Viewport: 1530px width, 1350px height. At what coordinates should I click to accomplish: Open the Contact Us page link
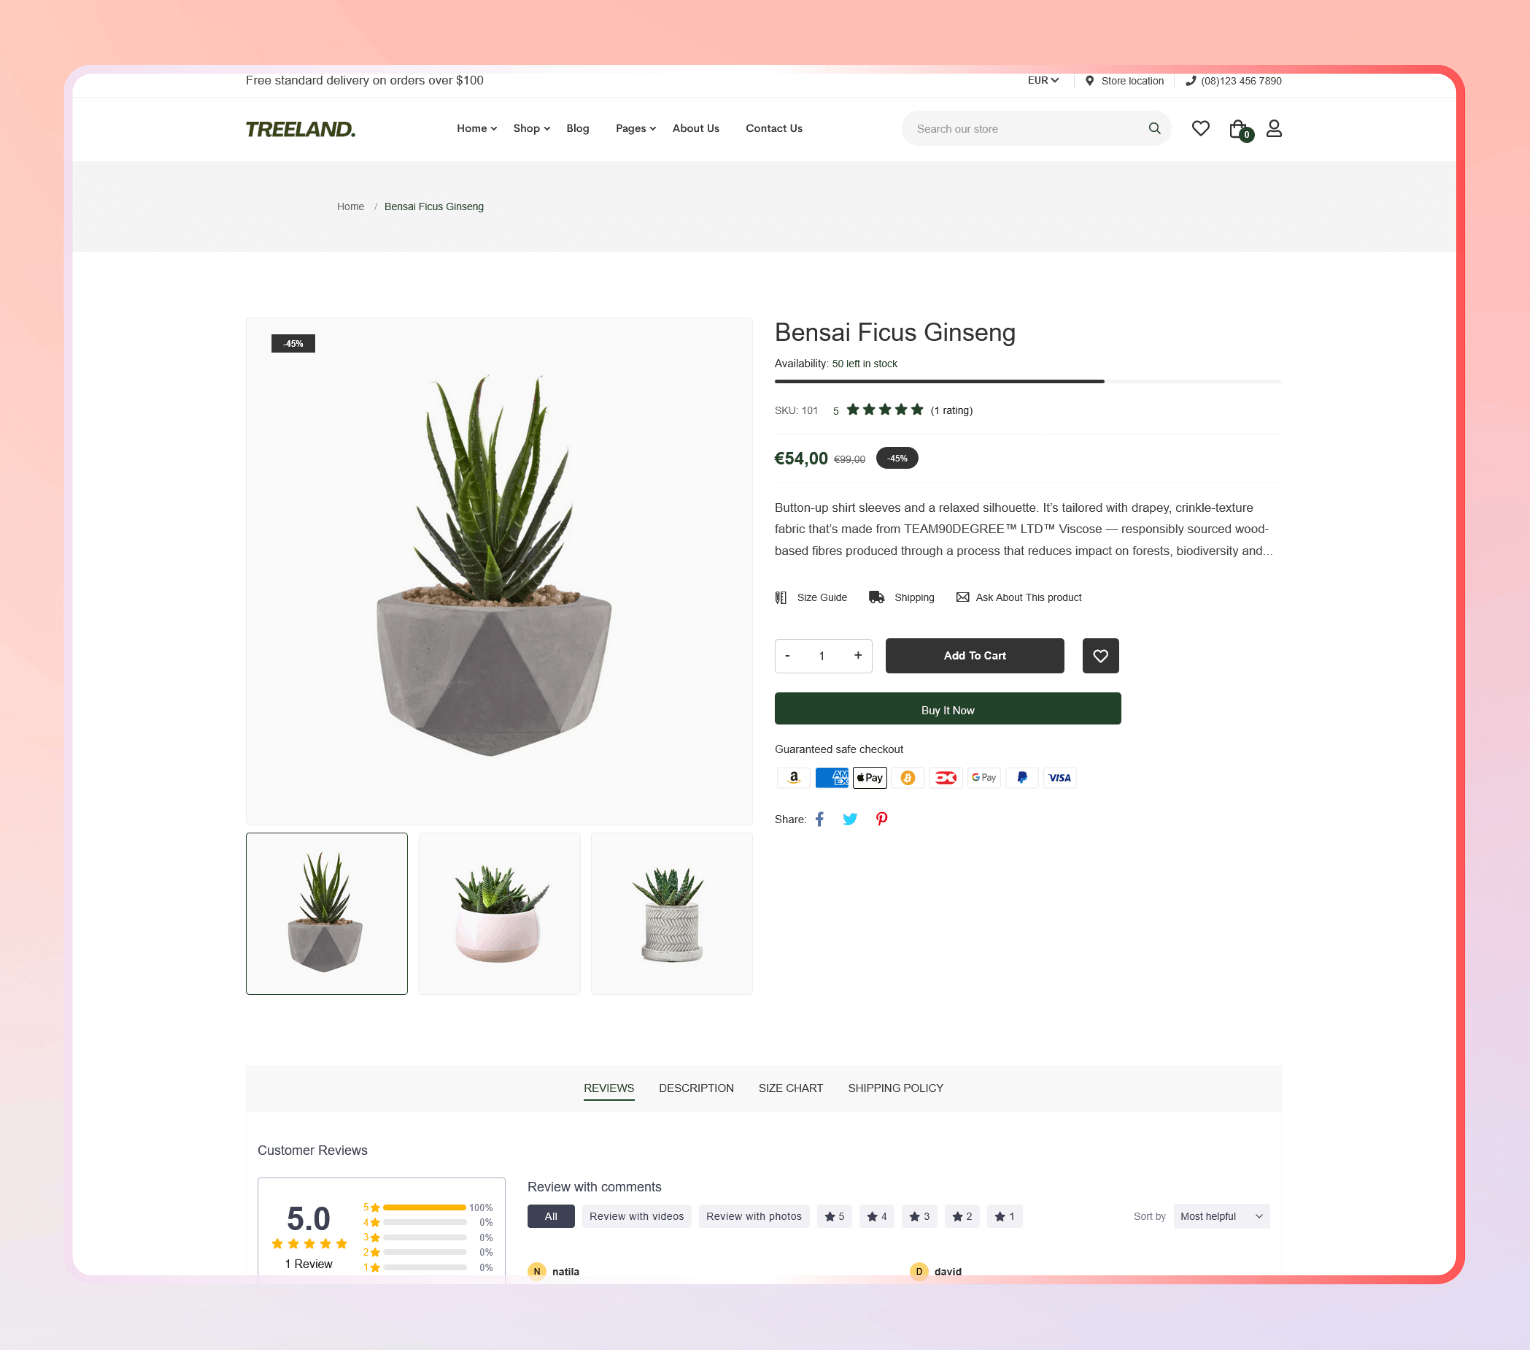click(774, 129)
